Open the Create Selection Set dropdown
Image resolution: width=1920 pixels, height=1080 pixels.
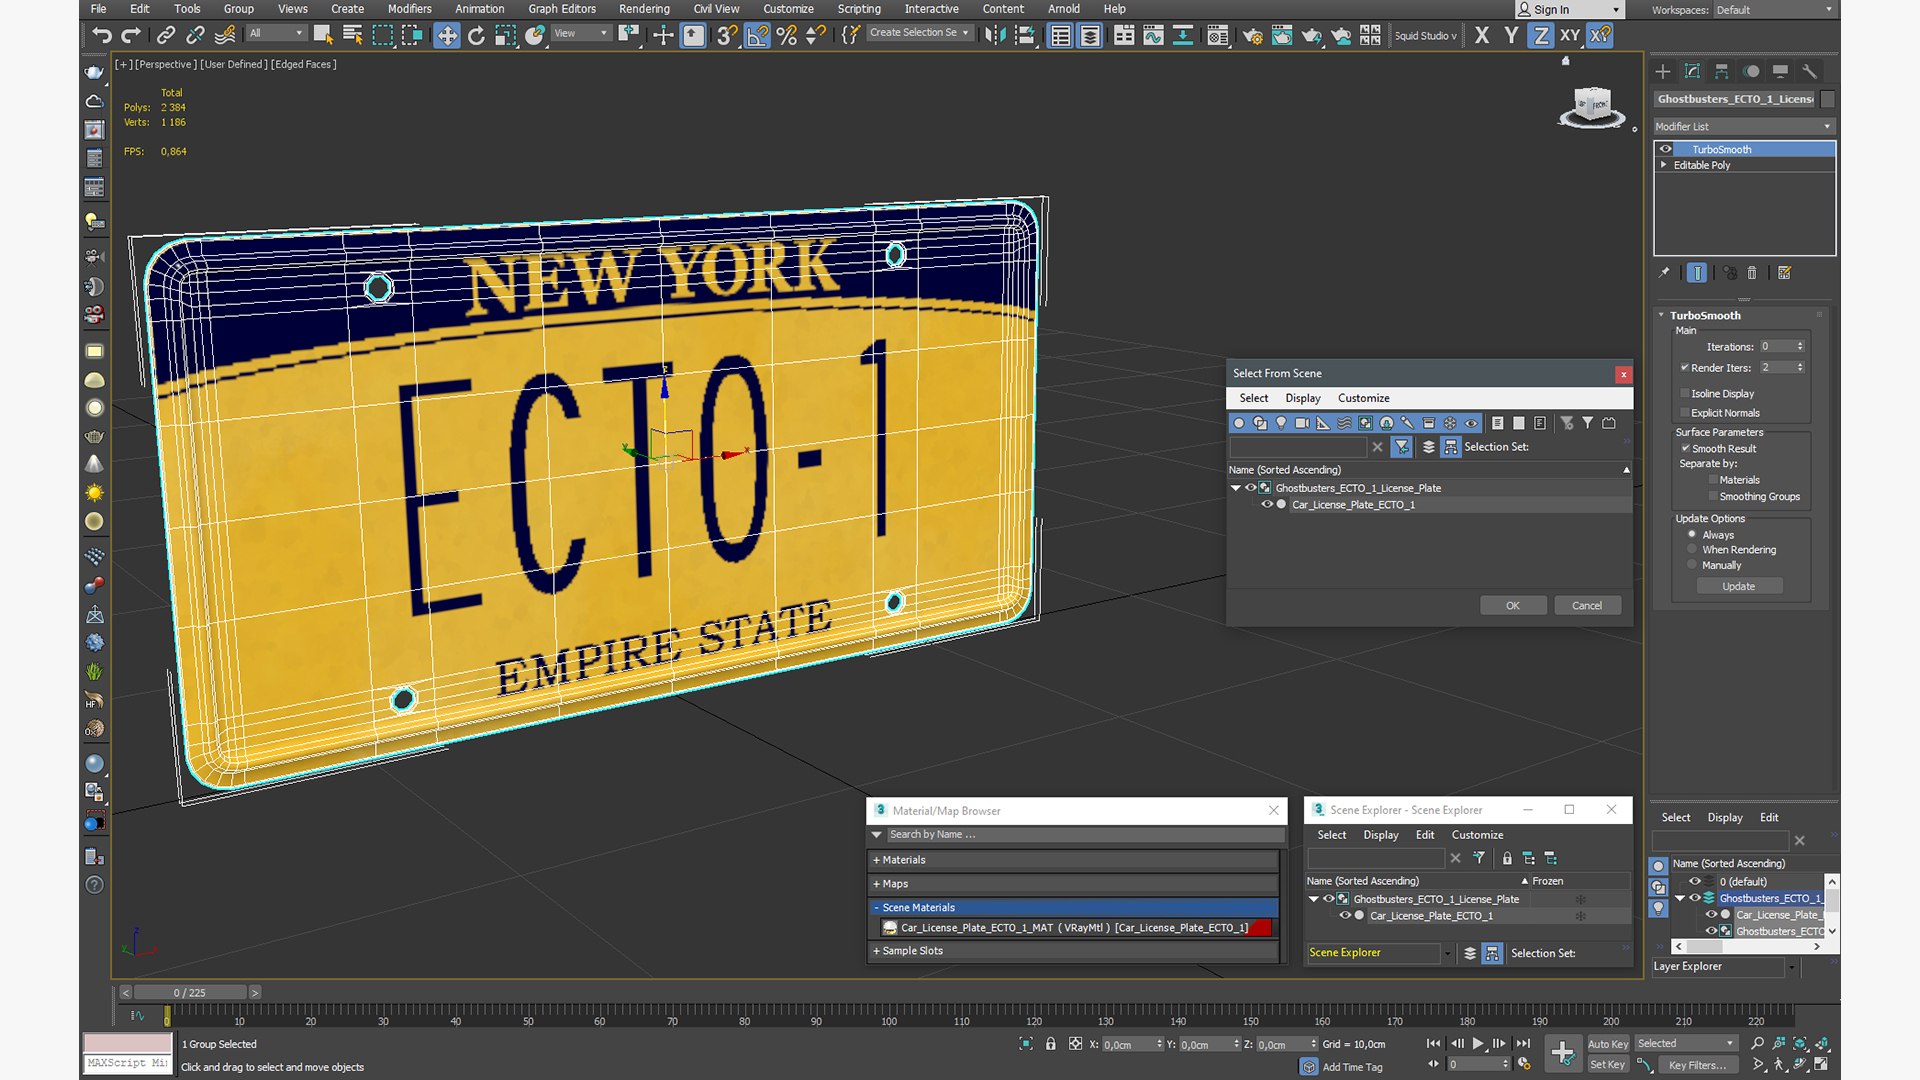pos(918,33)
